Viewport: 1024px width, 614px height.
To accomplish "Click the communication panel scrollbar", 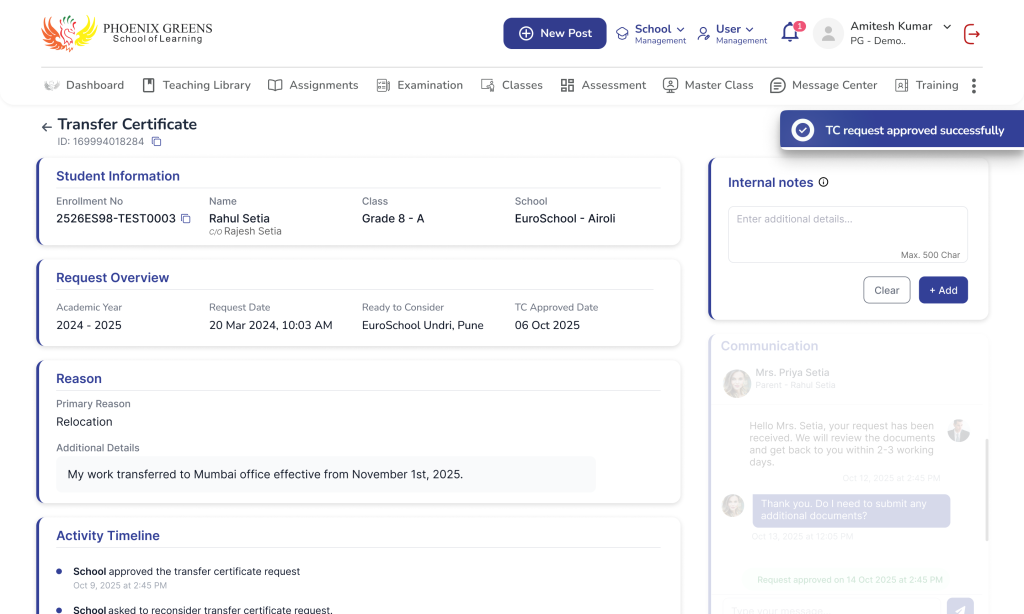I will (x=987, y=490).
